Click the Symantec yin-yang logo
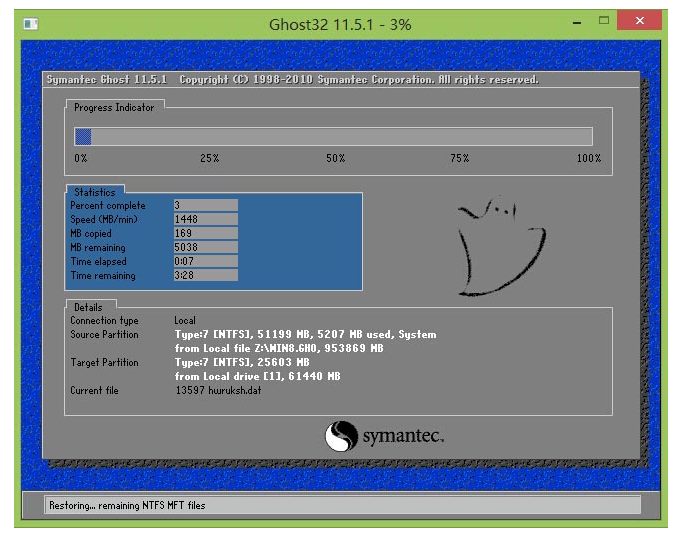 coord(341,436)
